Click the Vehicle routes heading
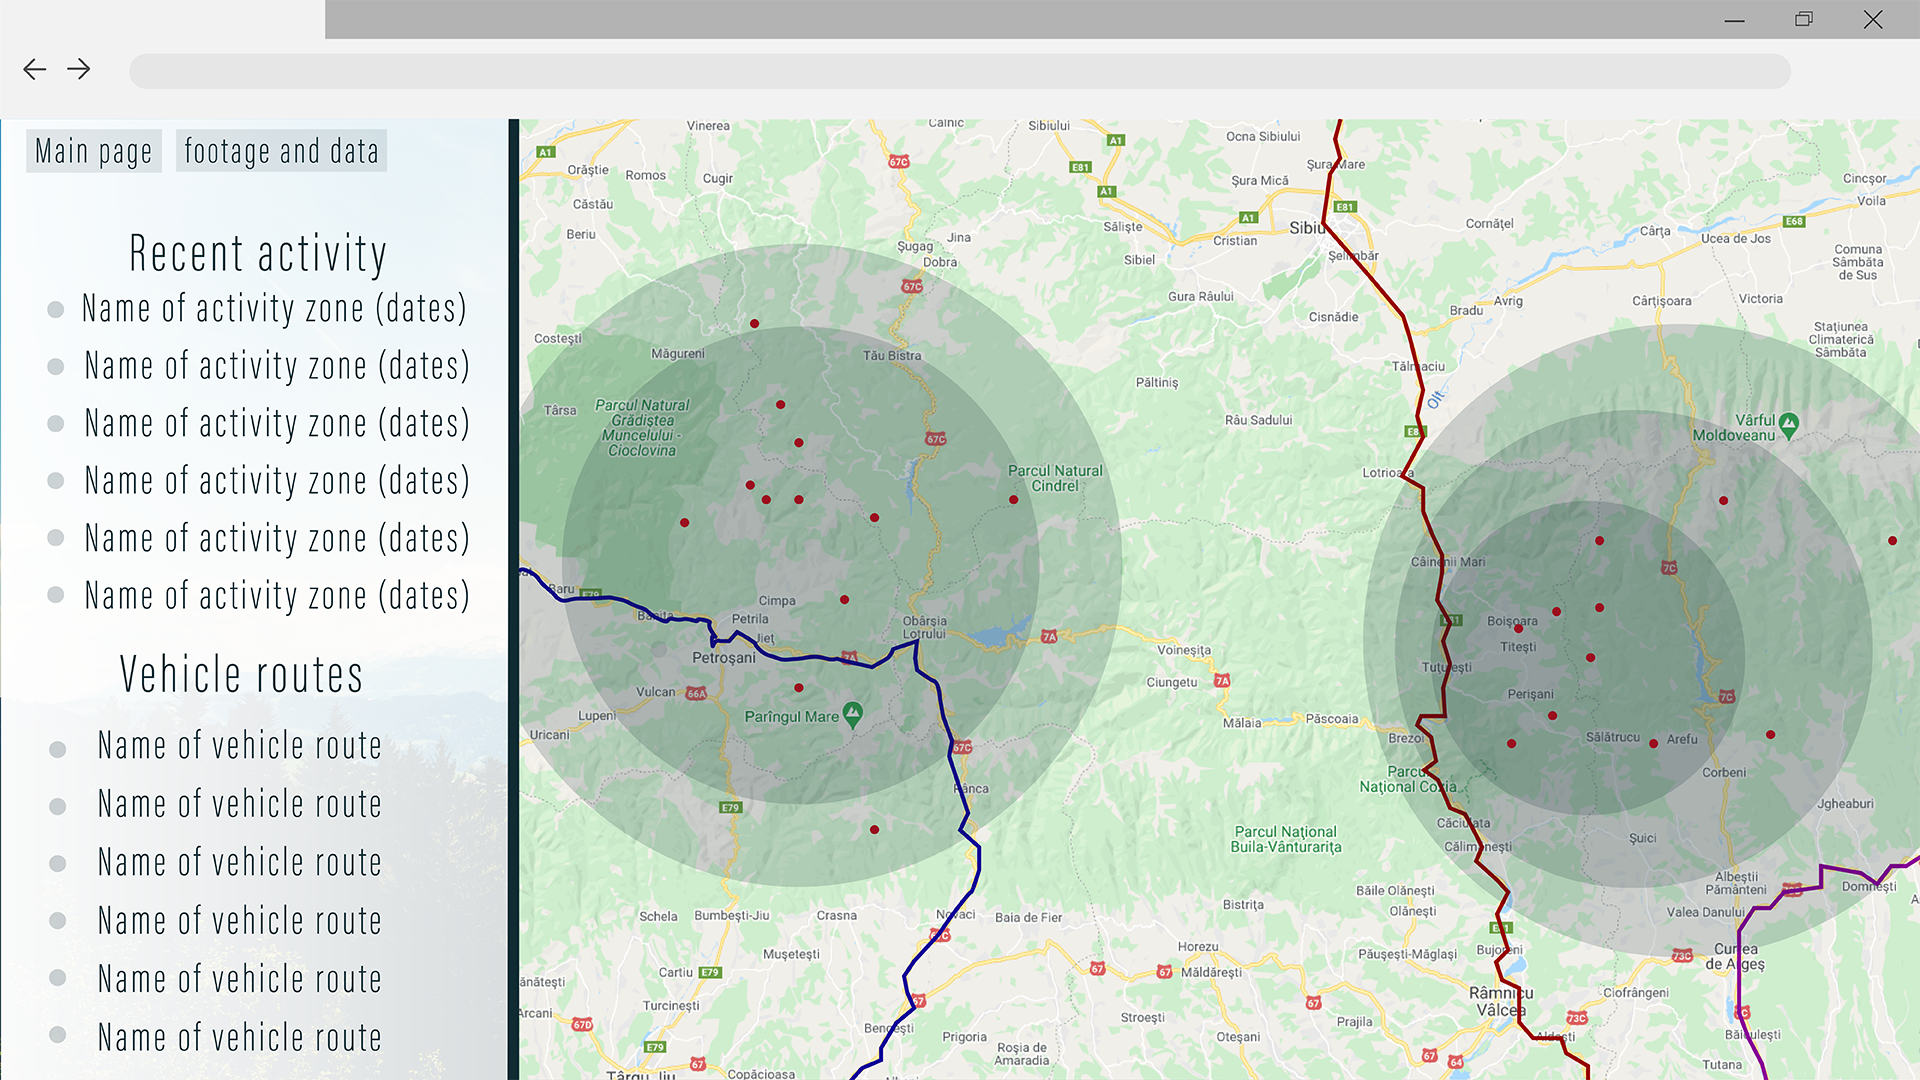Image resolution: width=1920 pixels, height=1080 pixels. tap(241, 674)
